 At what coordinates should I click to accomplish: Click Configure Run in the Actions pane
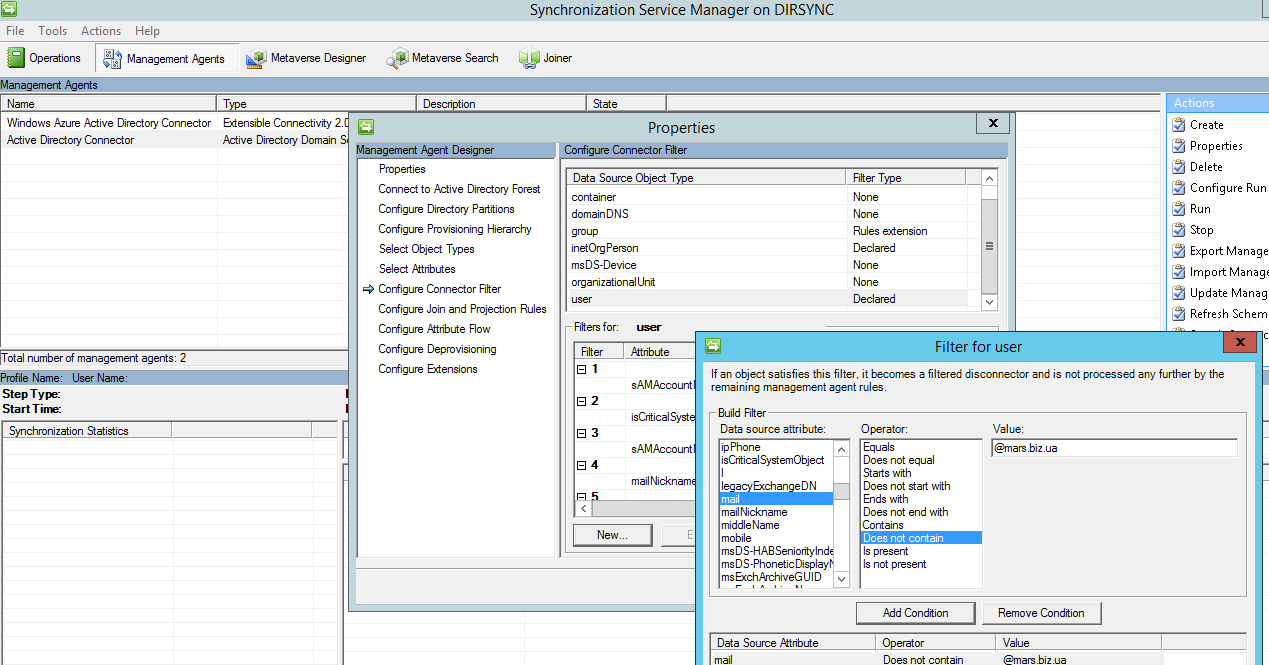tap(1227, 188)
